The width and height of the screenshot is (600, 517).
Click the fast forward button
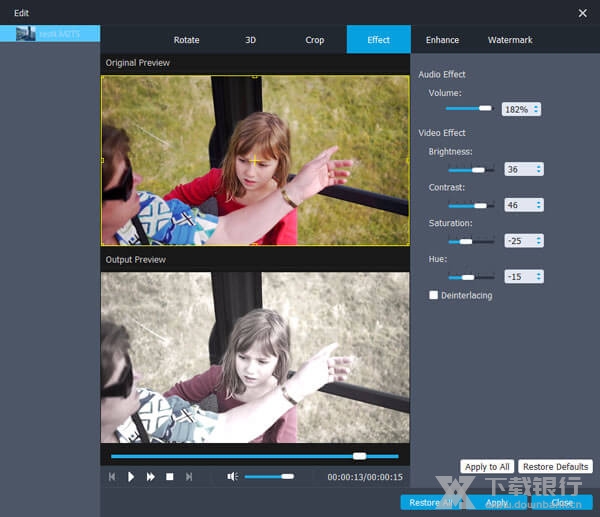tap(151, 477)
